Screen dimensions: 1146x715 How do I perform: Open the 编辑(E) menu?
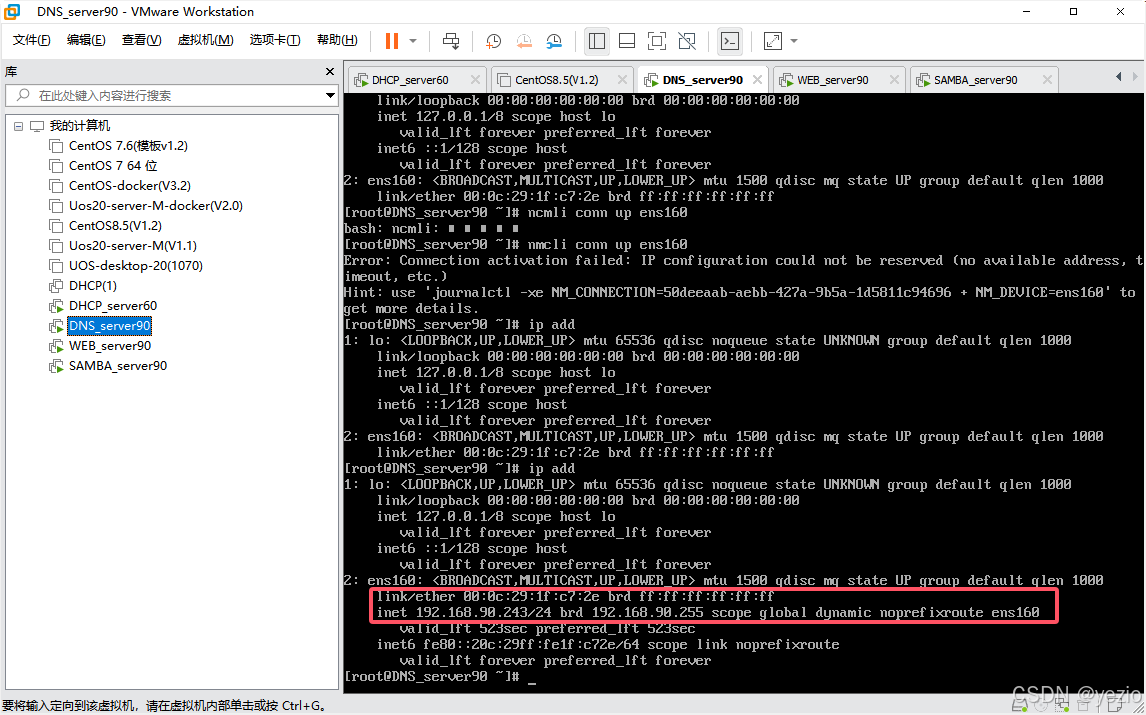coord(86,40)
